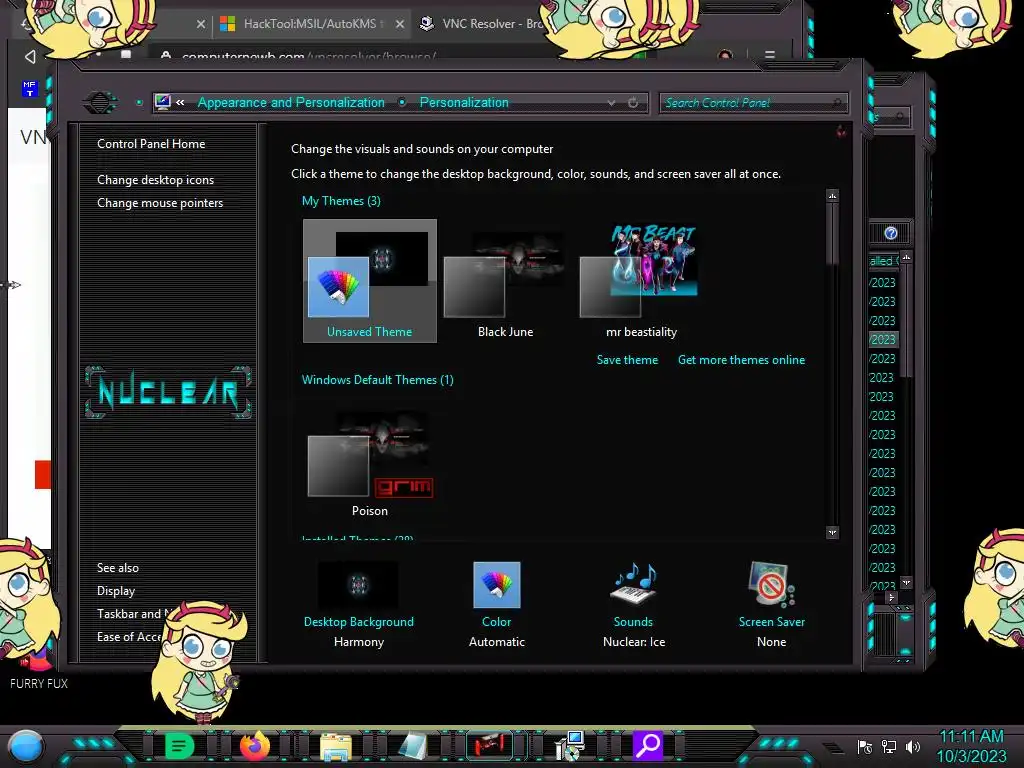Open File Explorer from taskbar
The image size is (1024, 768).
pyautogui.click(x=336, y=746)
